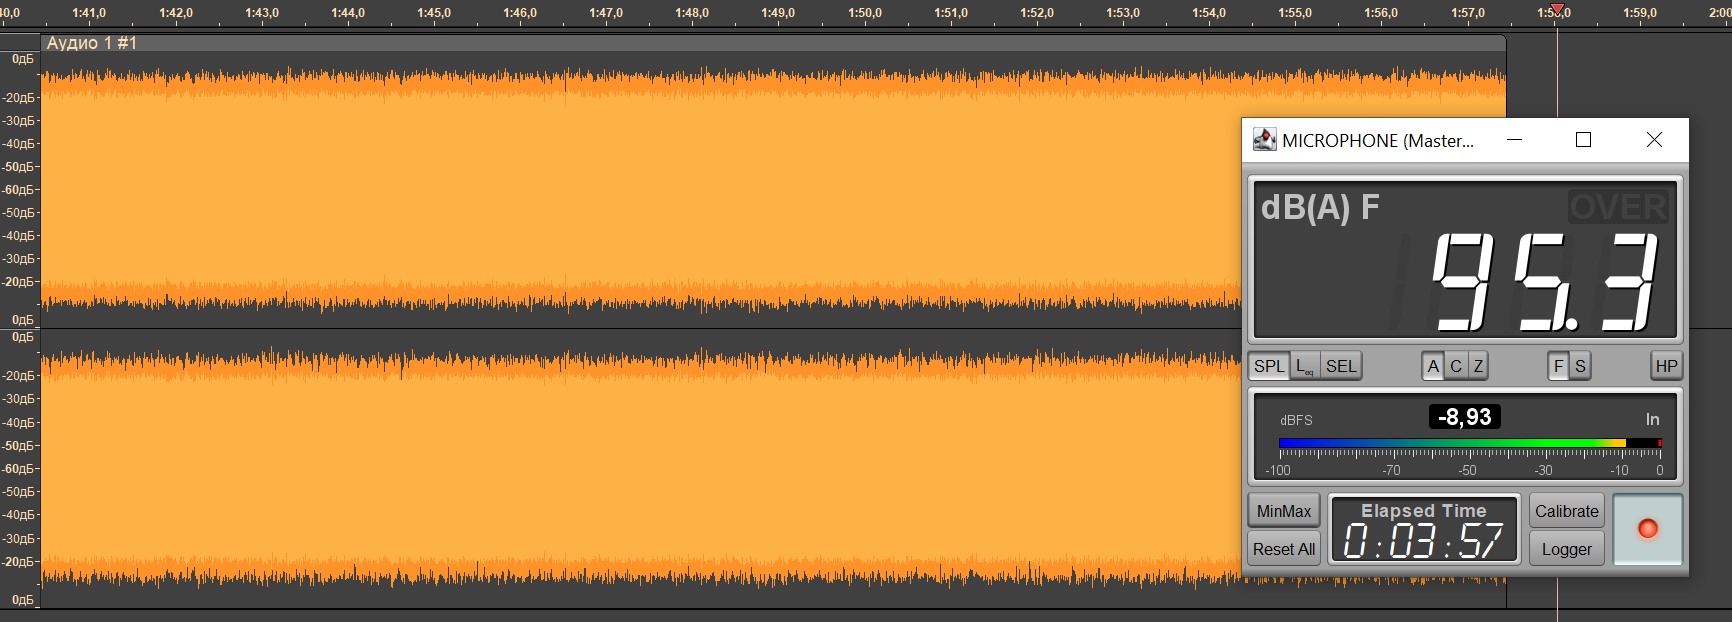
Task: Select the SEL measurement mode
Action: (1341, 366)
